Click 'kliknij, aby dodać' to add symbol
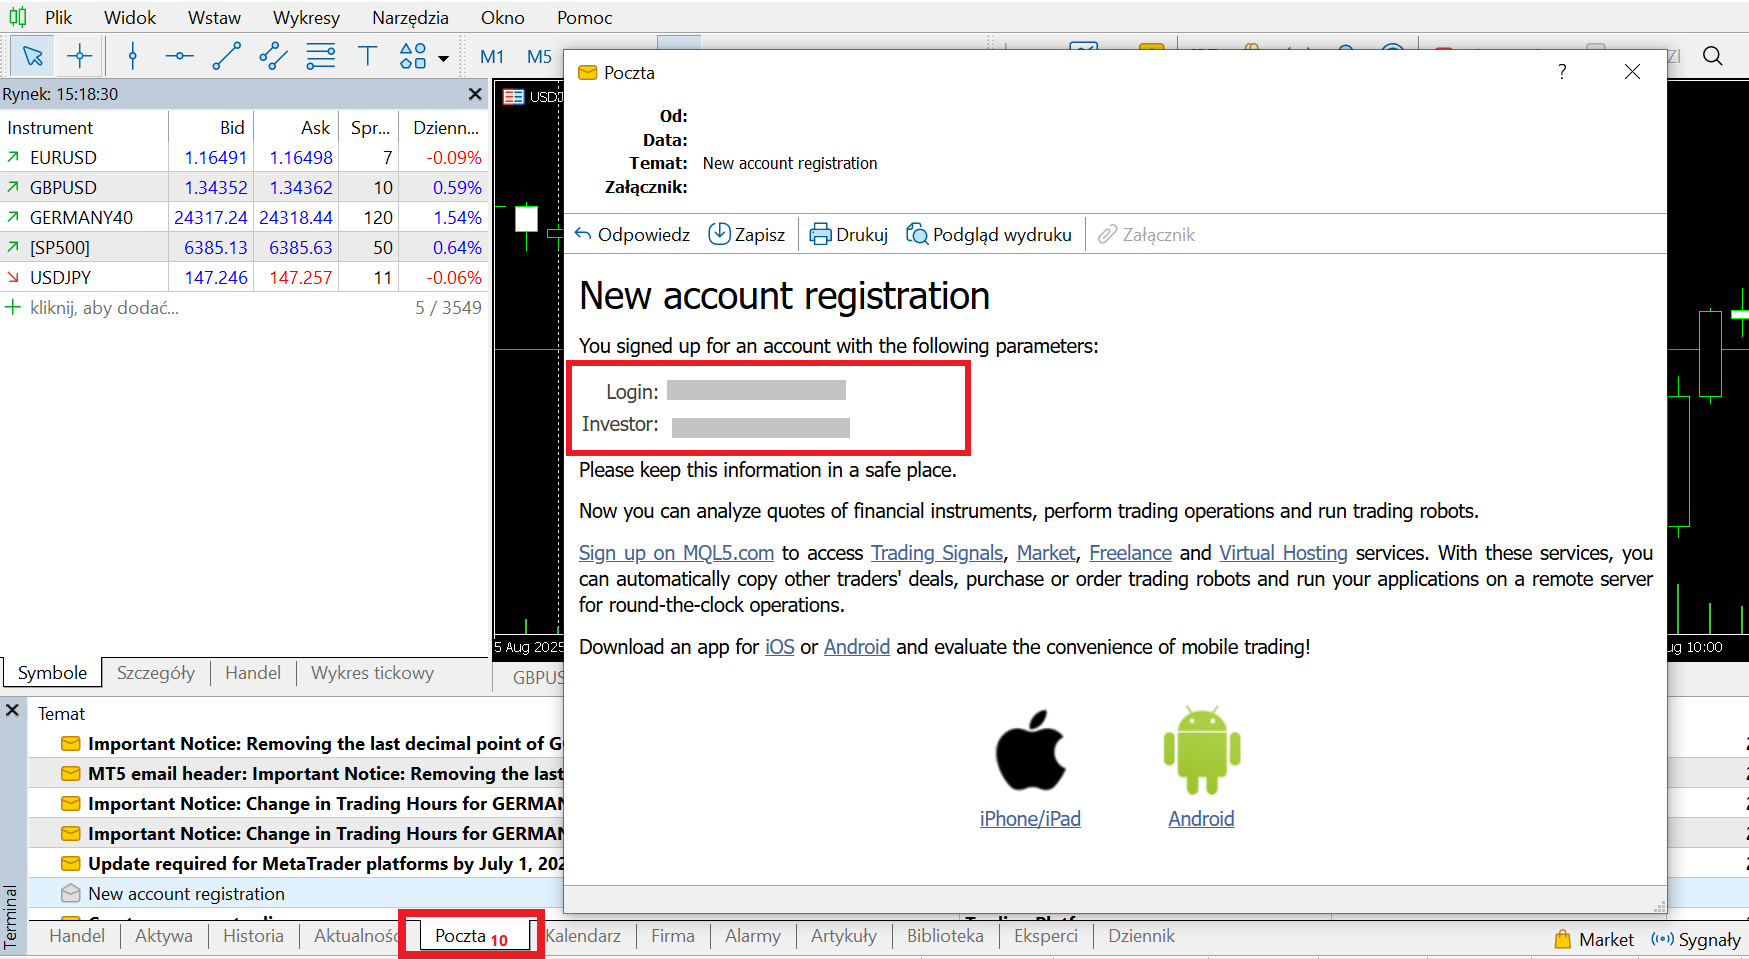 [x=104, y=308]
